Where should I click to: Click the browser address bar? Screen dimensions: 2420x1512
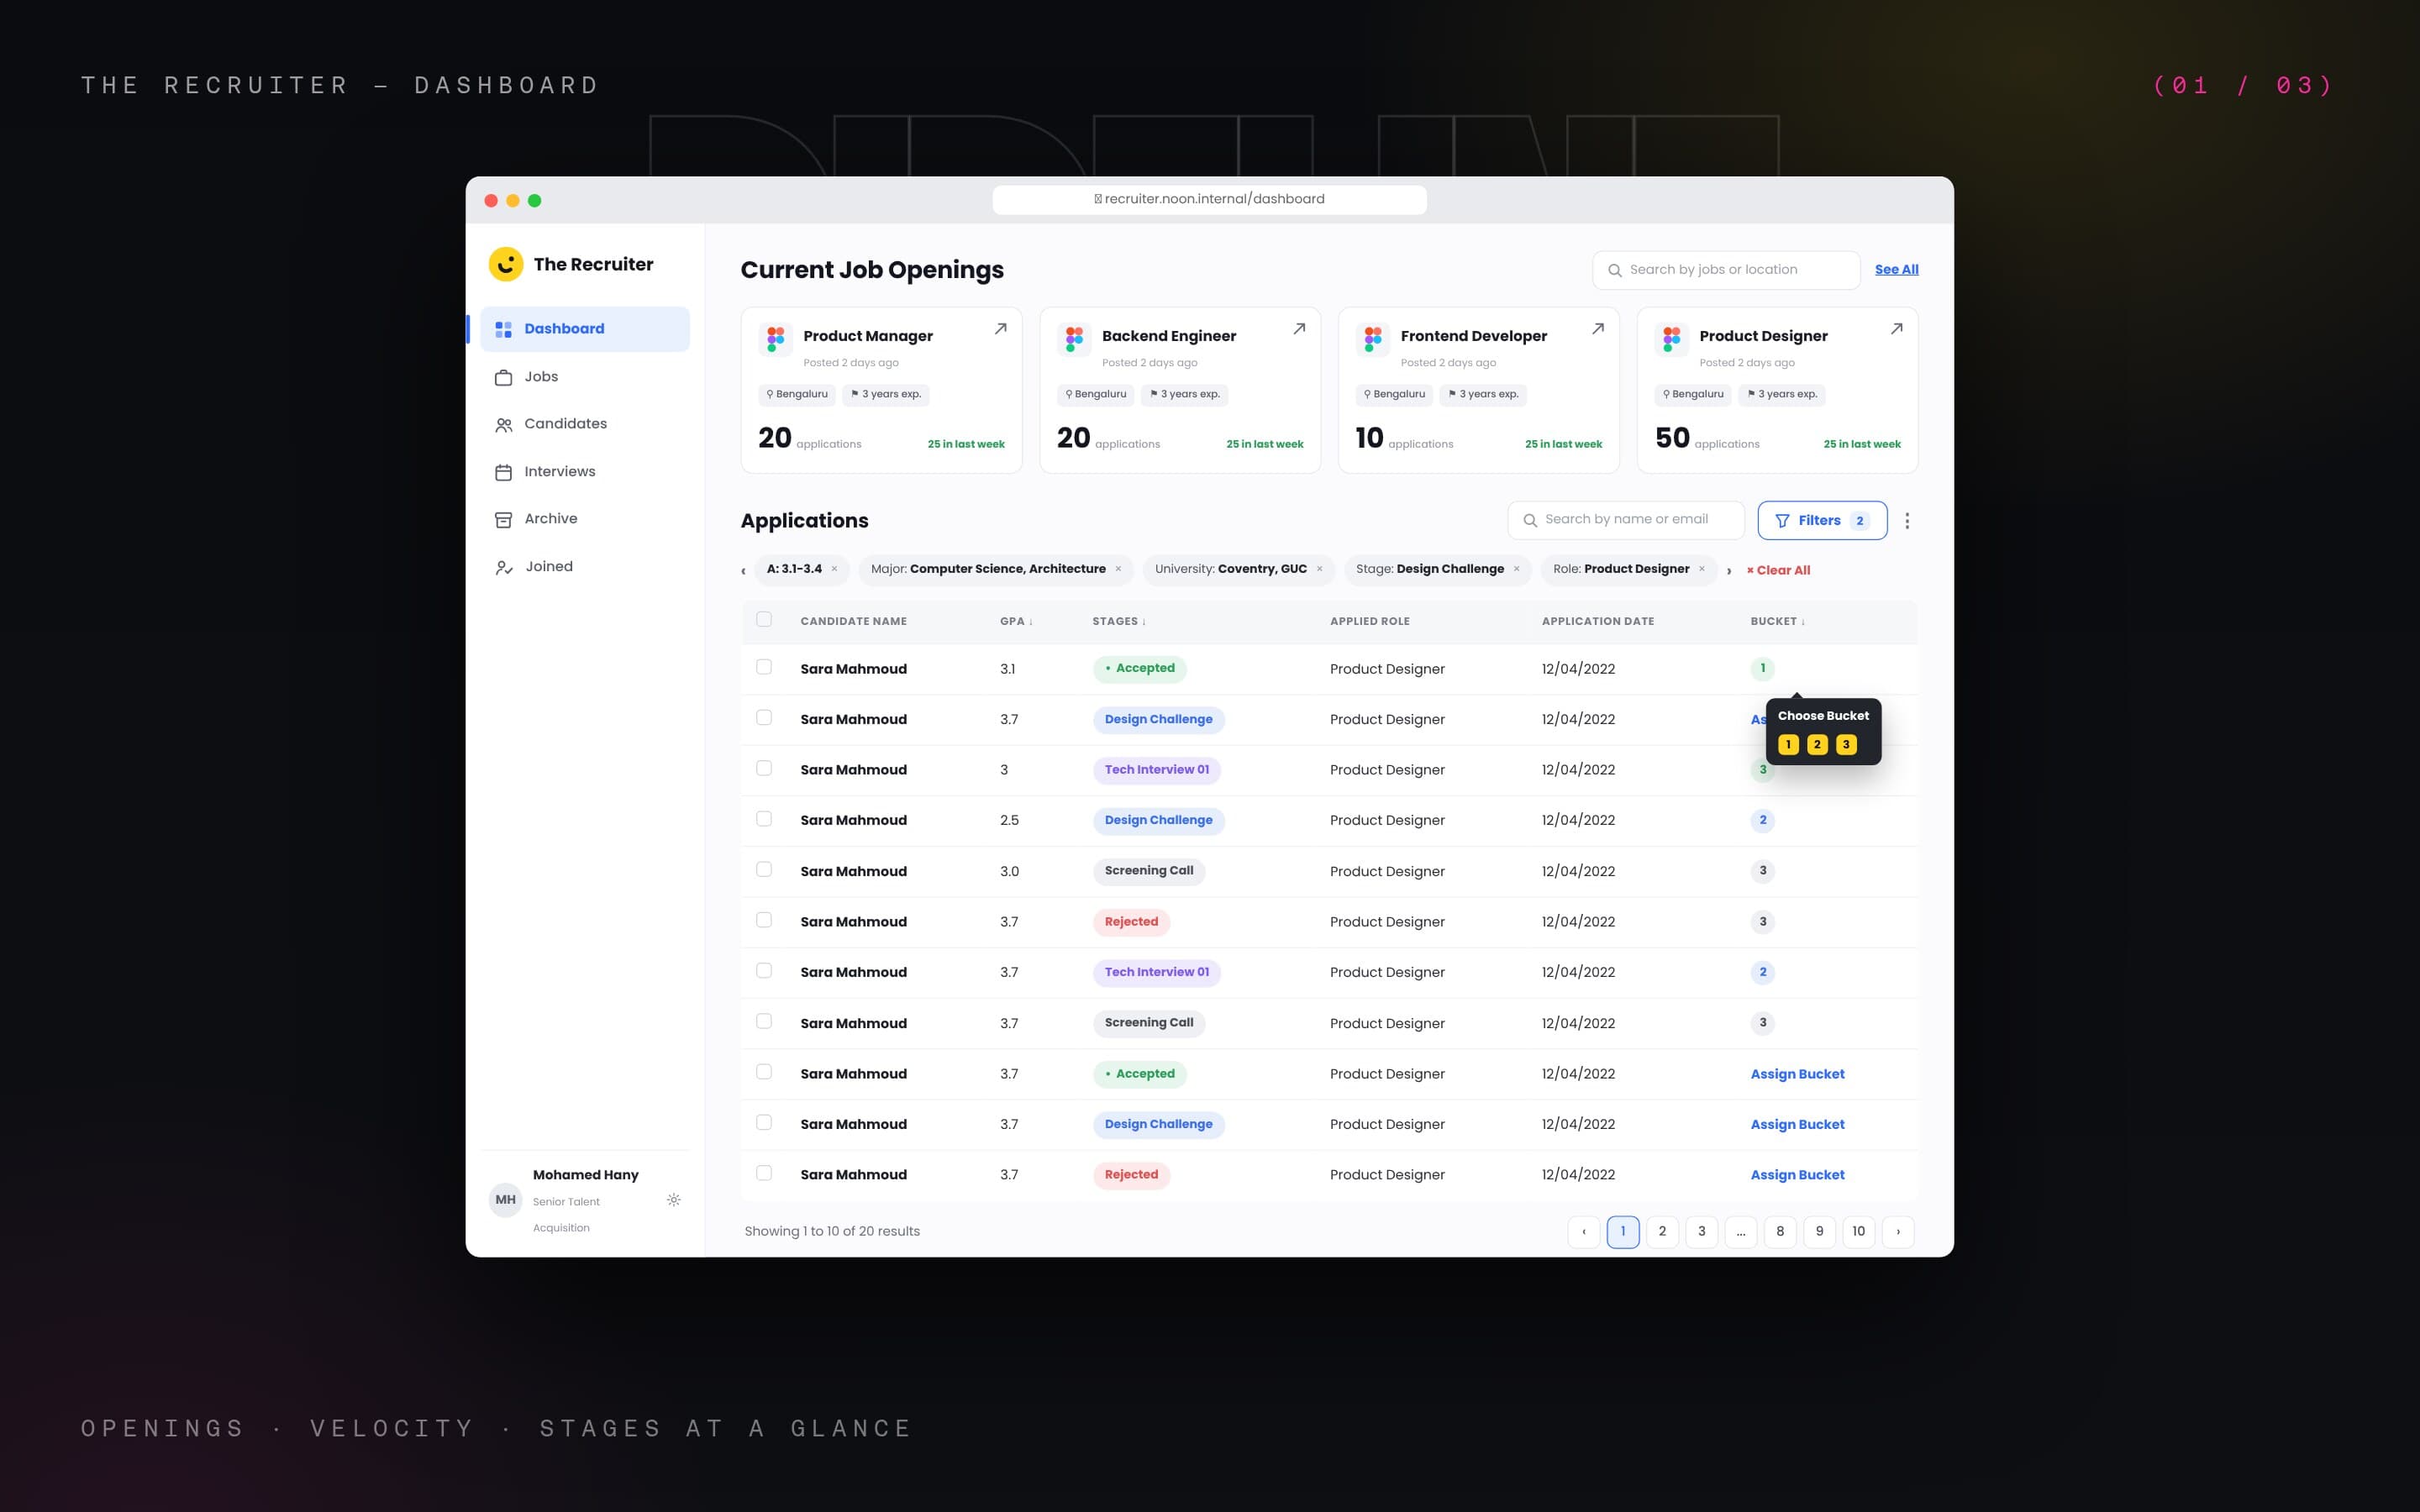pos(1209,199)
